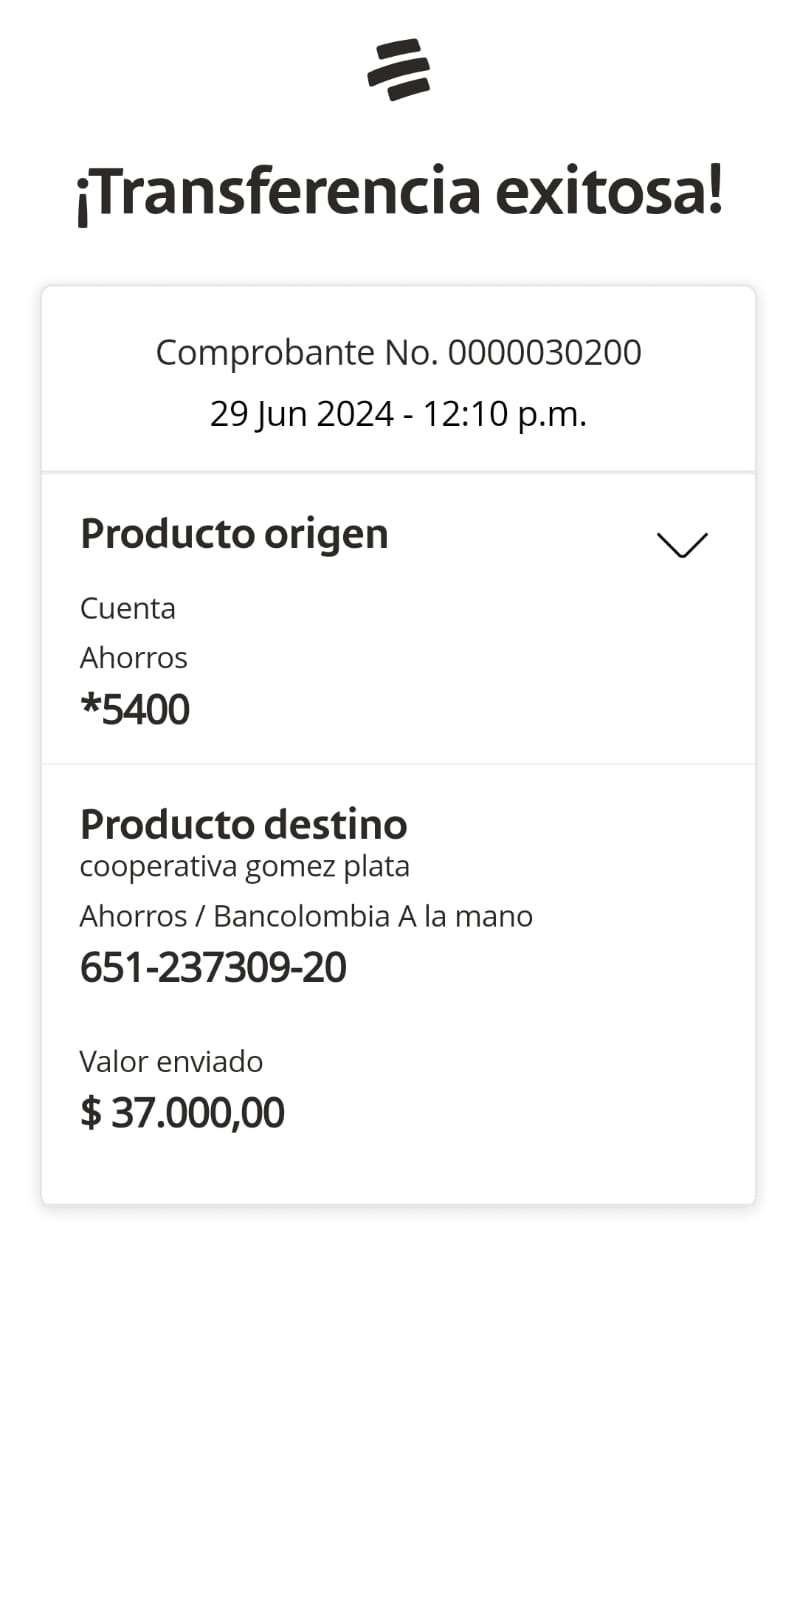
Task: Click the ¡Transferencia exitosa! heading
Action: click(398, 192)
